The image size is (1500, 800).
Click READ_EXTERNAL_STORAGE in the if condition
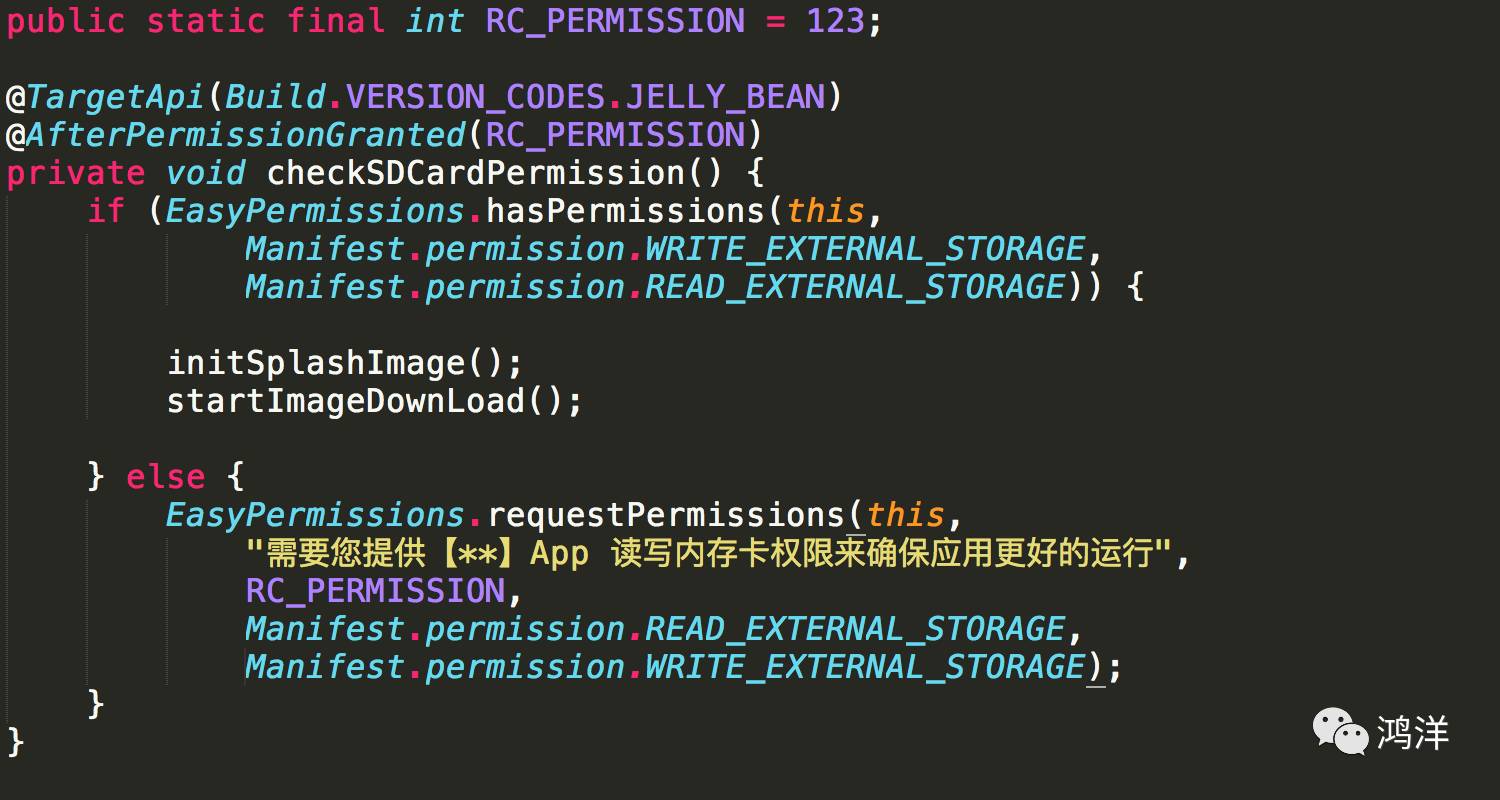coord(855,287)
